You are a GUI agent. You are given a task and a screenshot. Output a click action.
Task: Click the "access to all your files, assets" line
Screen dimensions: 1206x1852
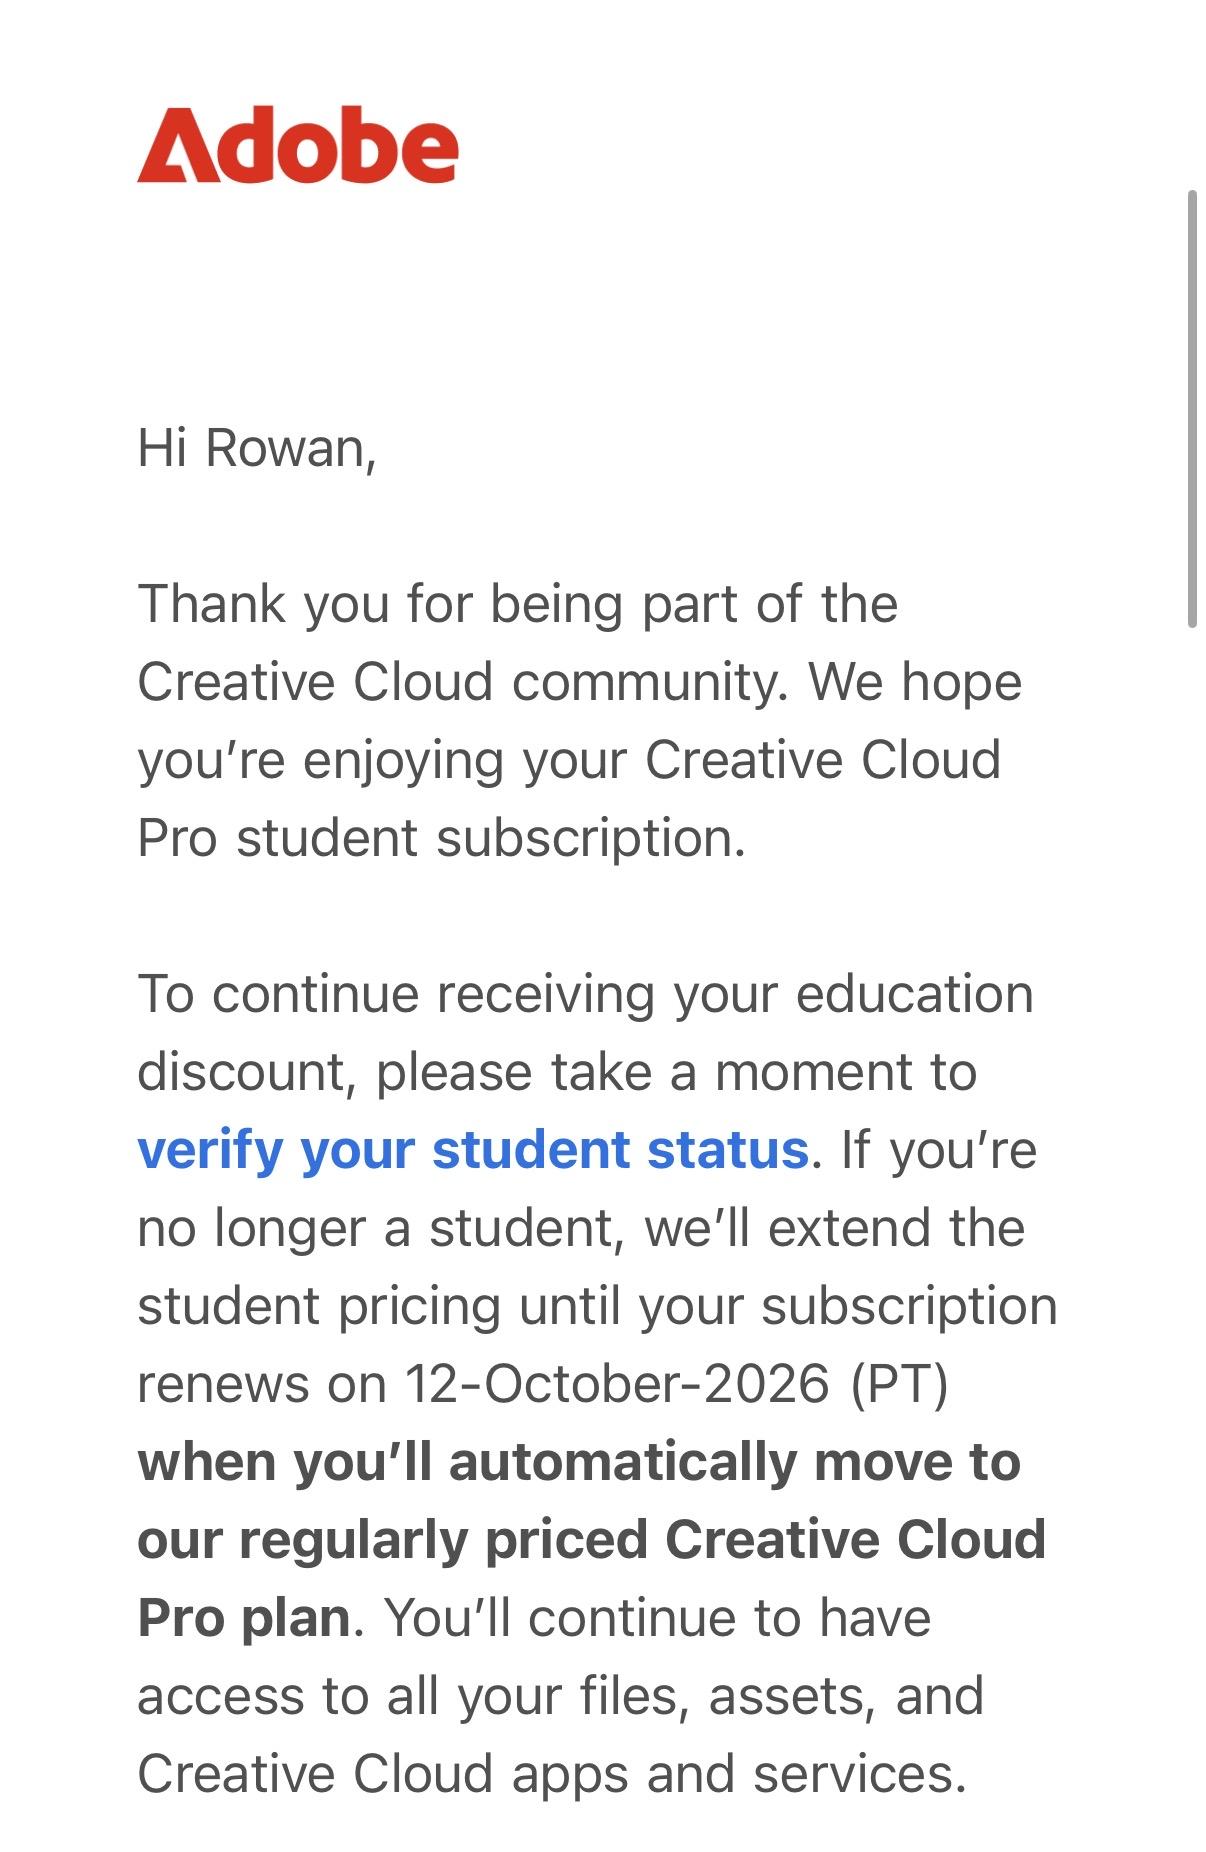(561, 1696)
